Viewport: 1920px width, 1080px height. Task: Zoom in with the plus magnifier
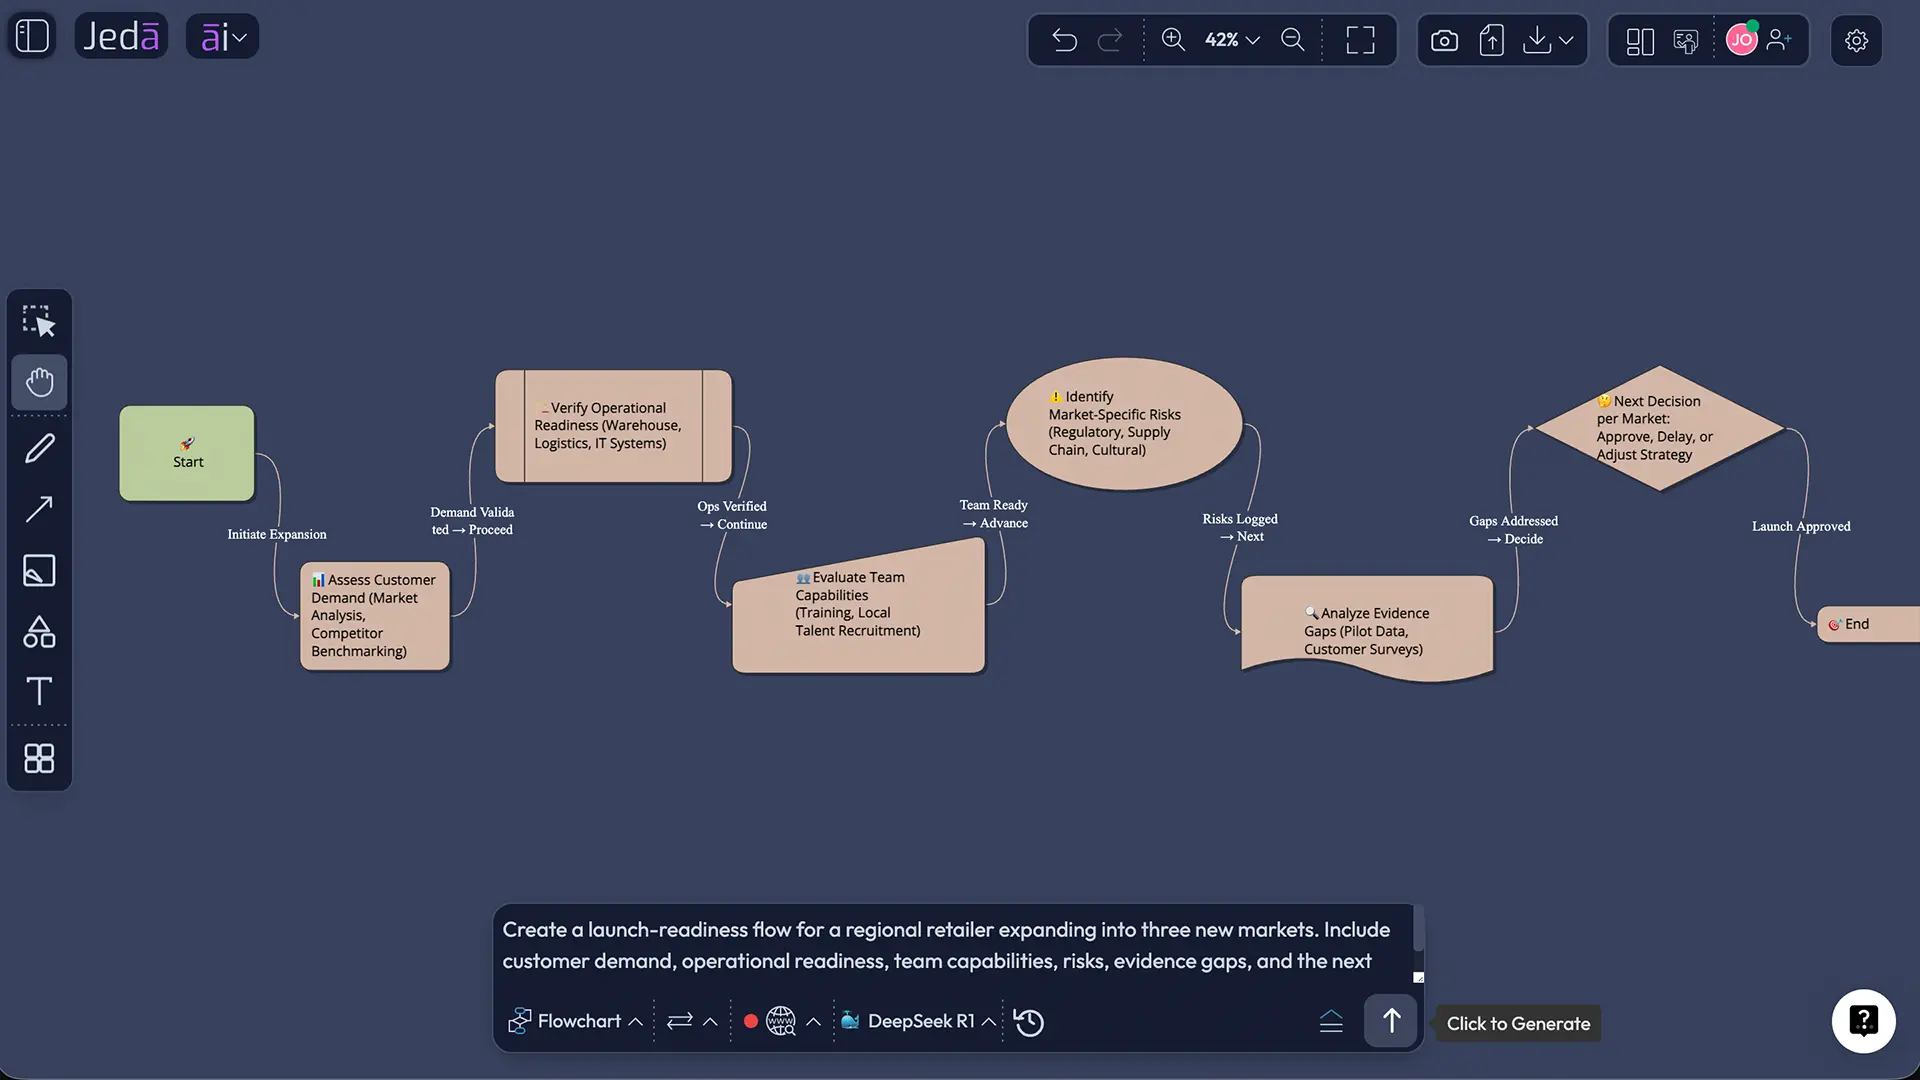click(1173, 39)
